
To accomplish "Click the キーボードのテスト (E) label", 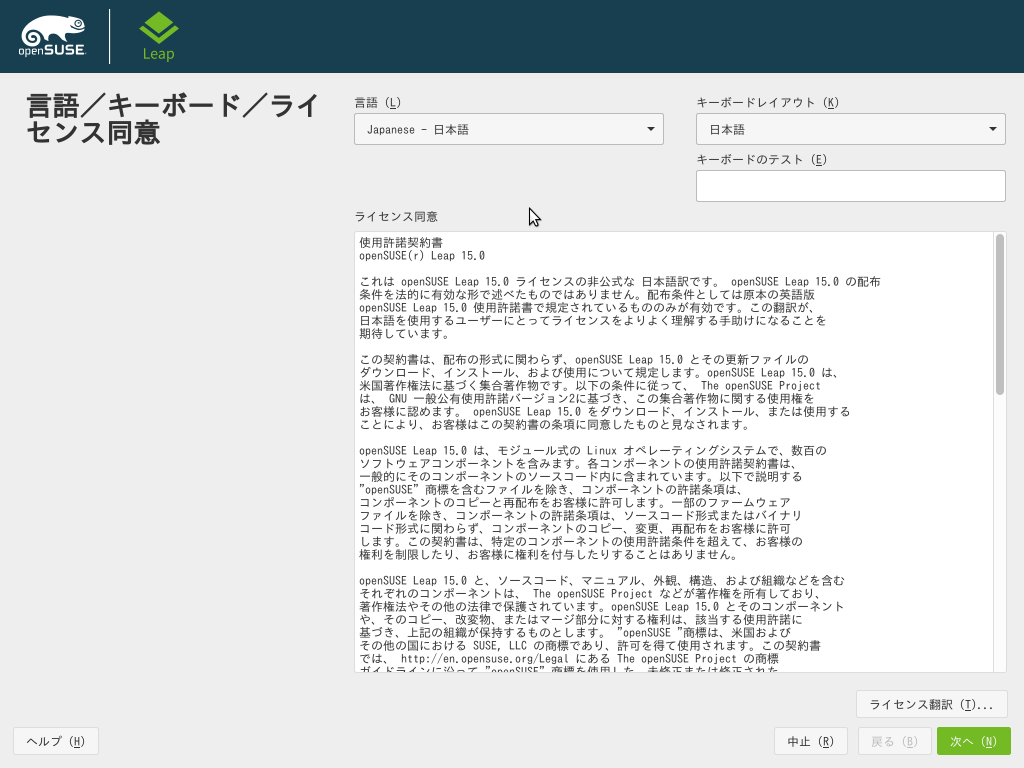I will 761,159.
